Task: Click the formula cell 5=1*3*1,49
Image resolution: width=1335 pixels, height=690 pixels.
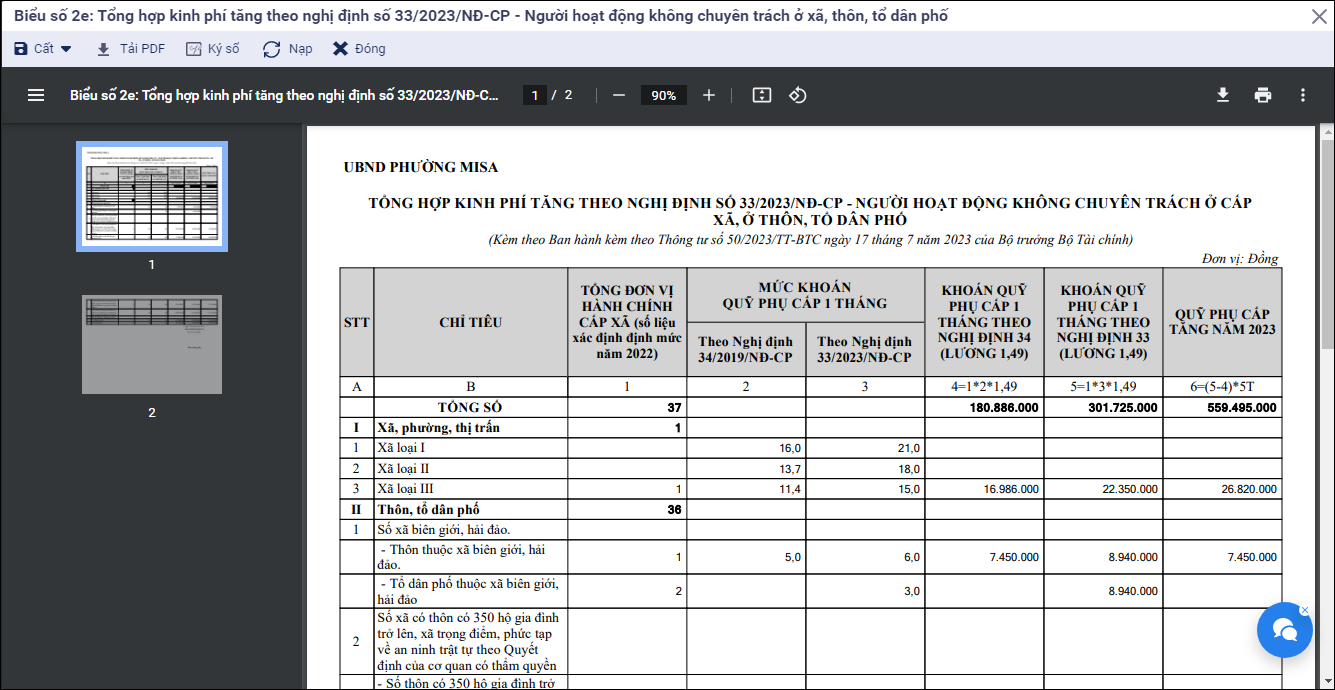Action: pos(1103,387)
